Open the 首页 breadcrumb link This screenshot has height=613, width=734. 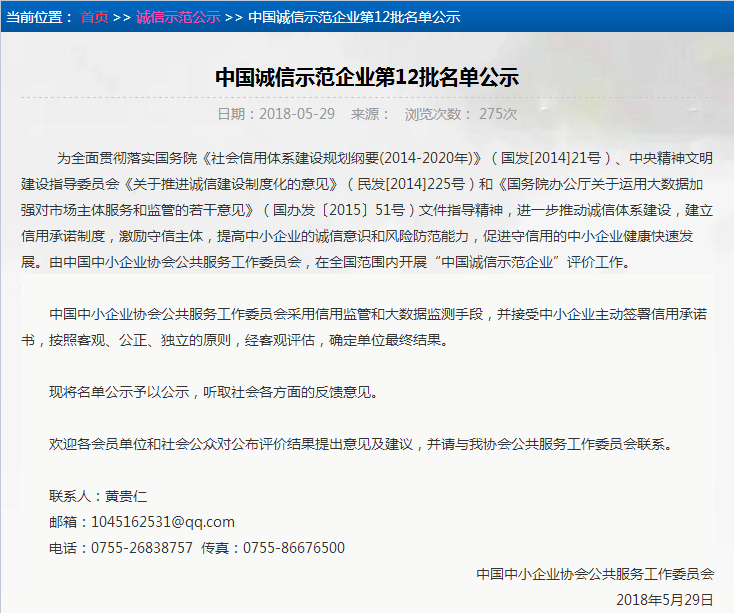click(94, 17)
